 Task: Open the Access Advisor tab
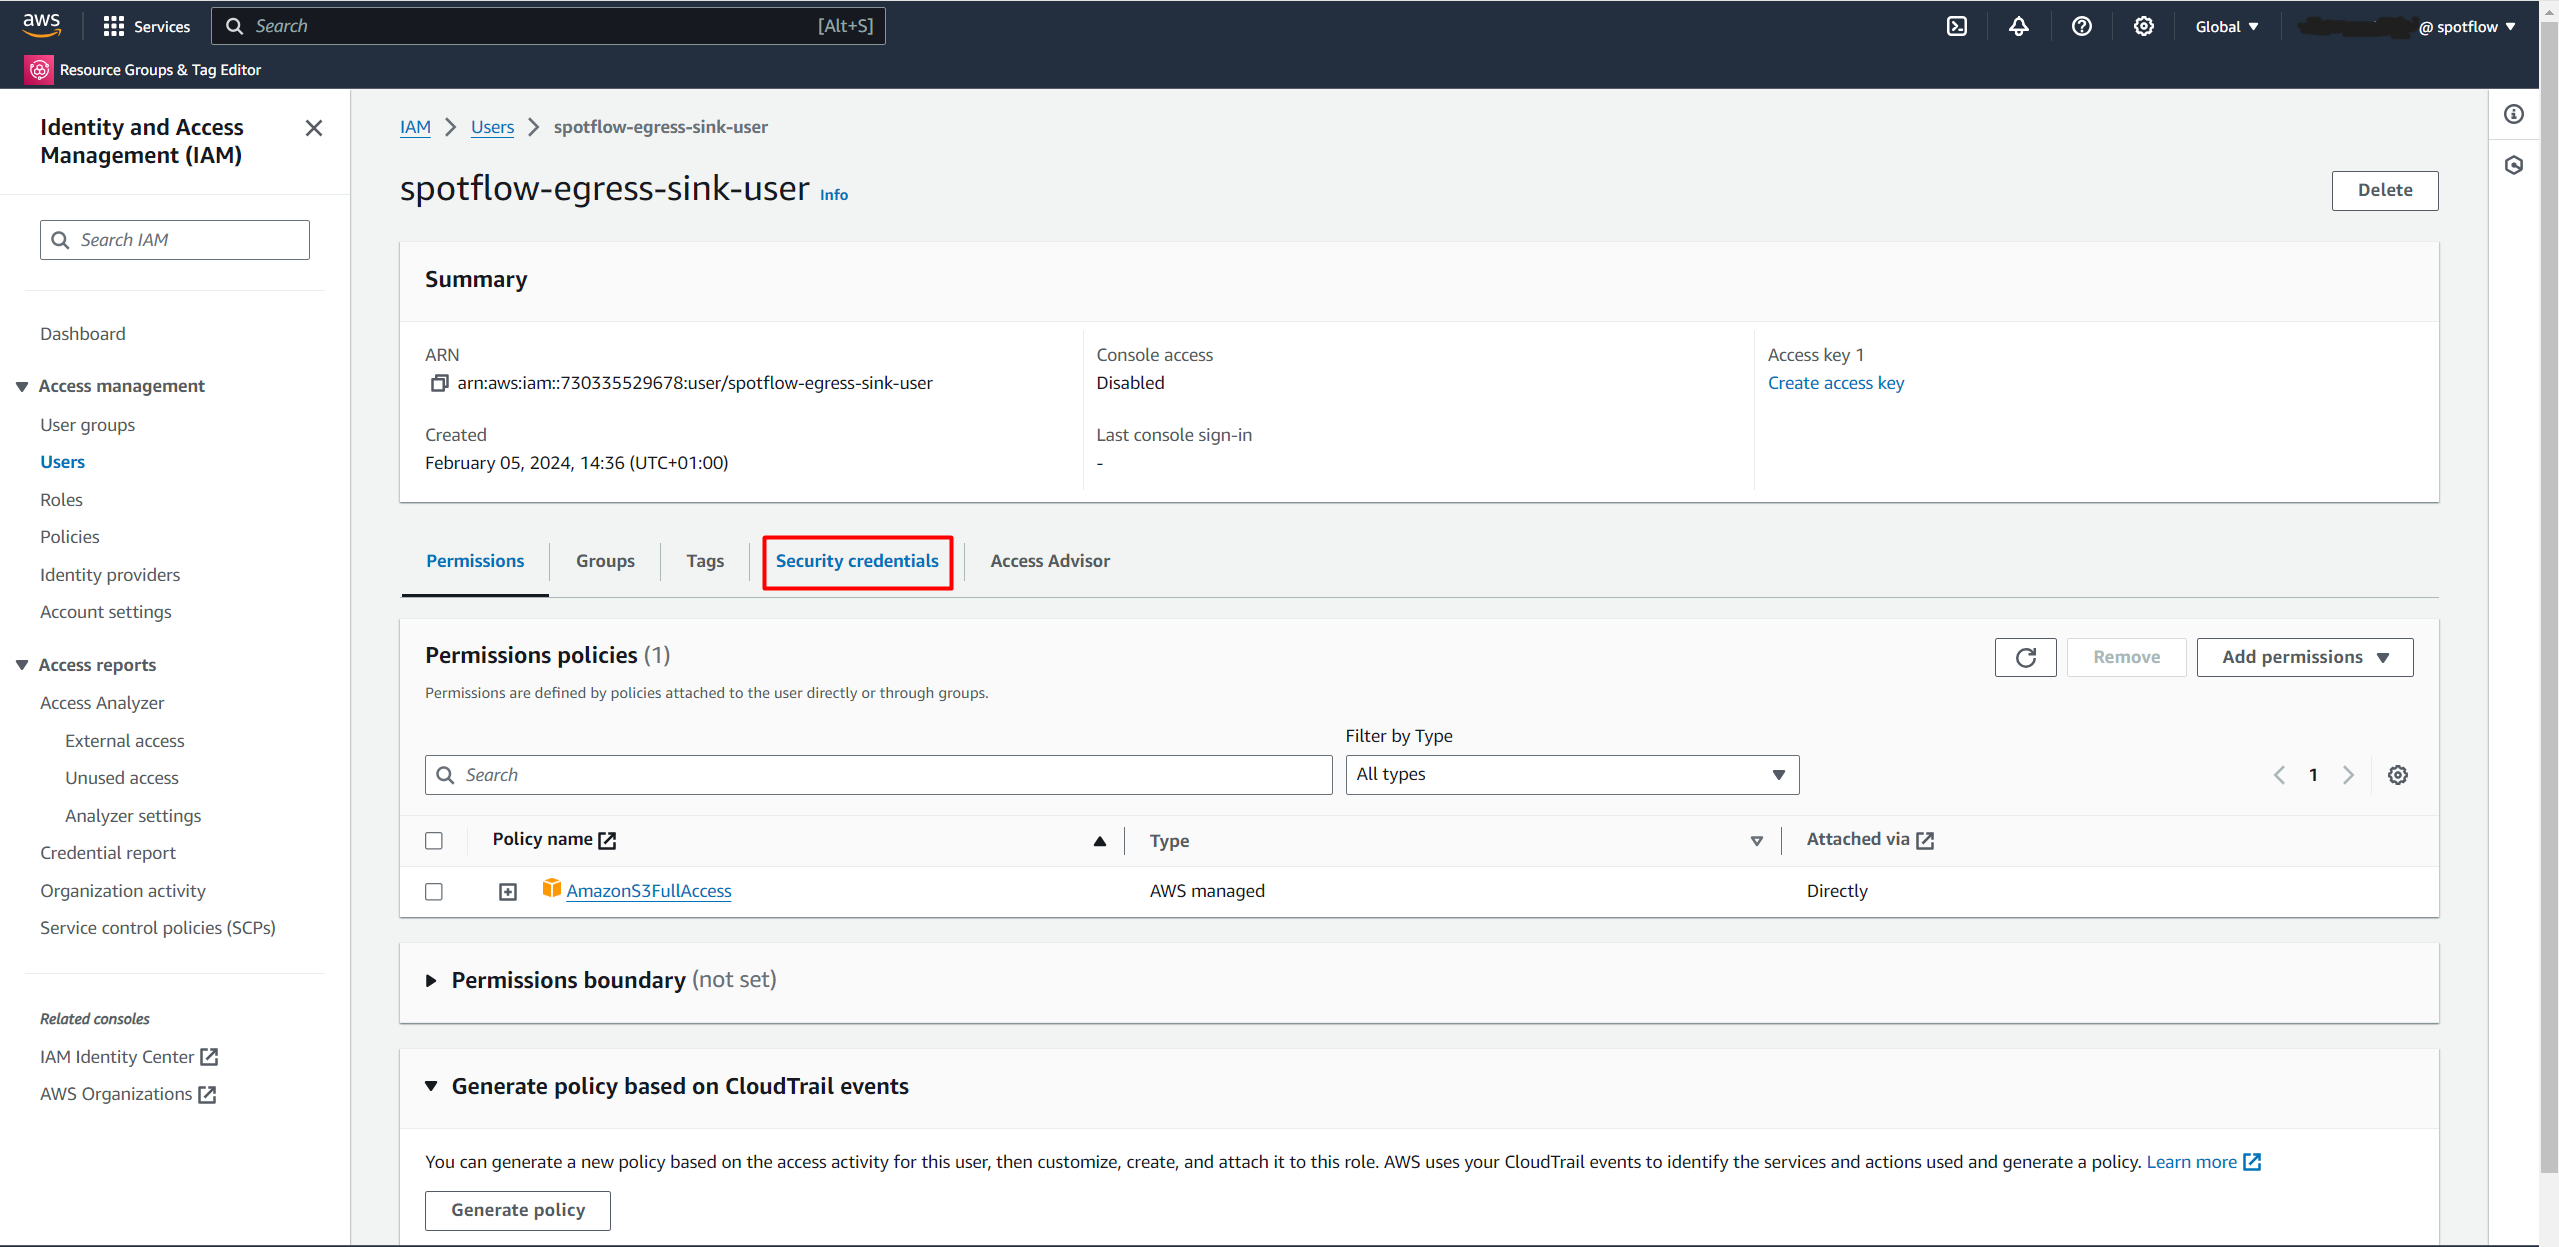[1050, 561]
